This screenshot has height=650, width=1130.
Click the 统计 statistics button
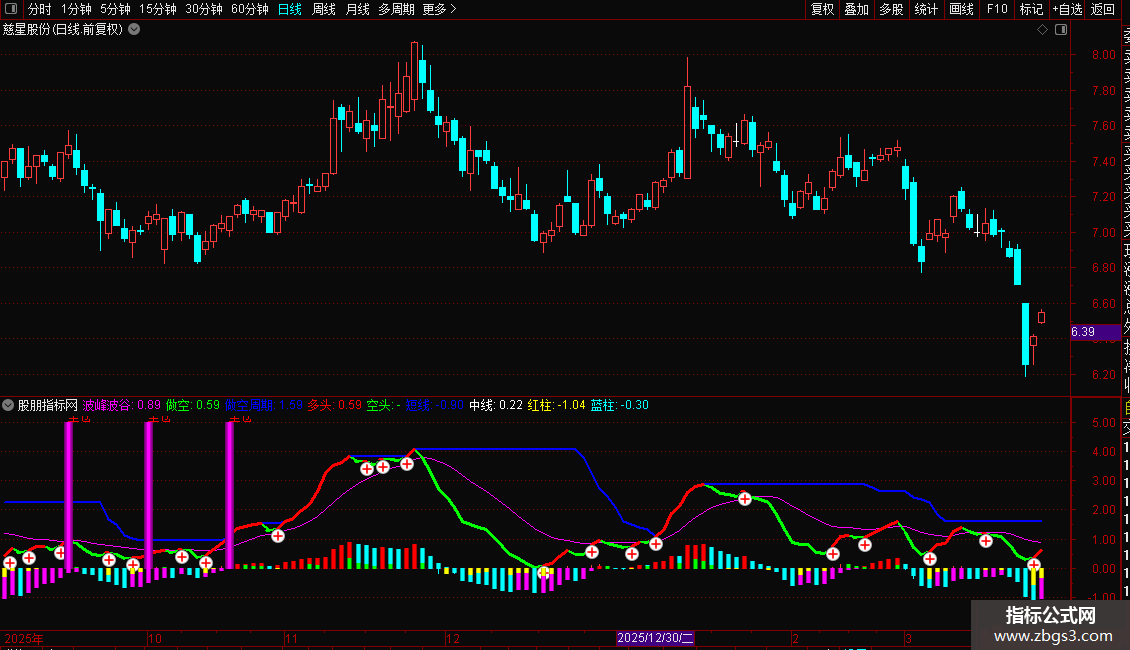[926, 9]
